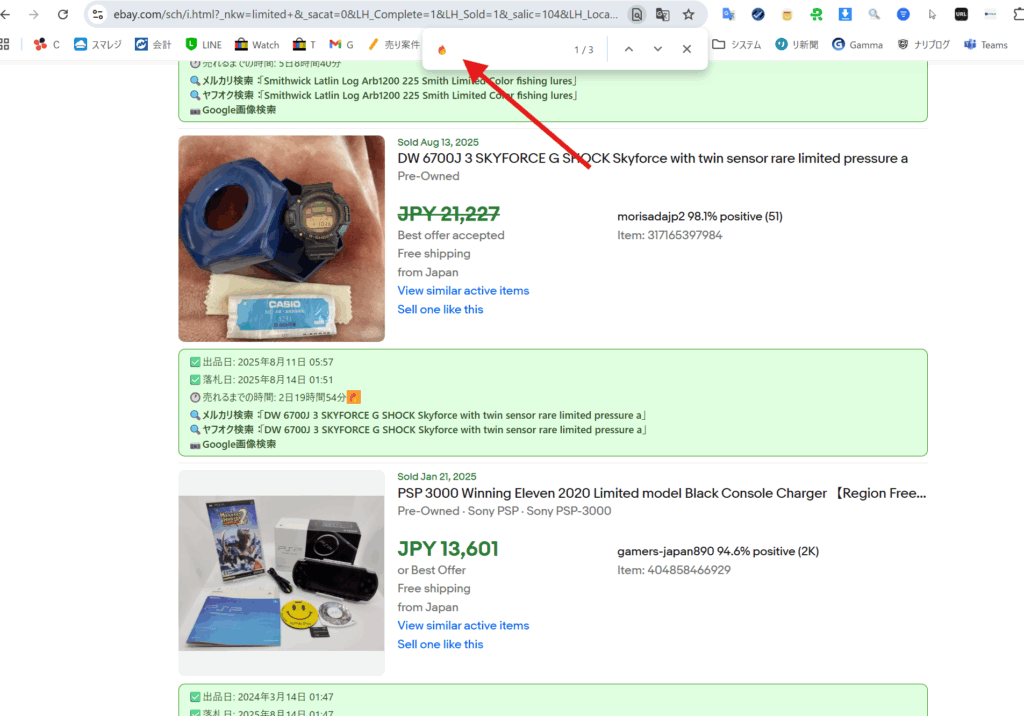The height and width of the screenshot is (716, 1024).
Task: Go to previous find-in-page match
Action: pos(628,49)
